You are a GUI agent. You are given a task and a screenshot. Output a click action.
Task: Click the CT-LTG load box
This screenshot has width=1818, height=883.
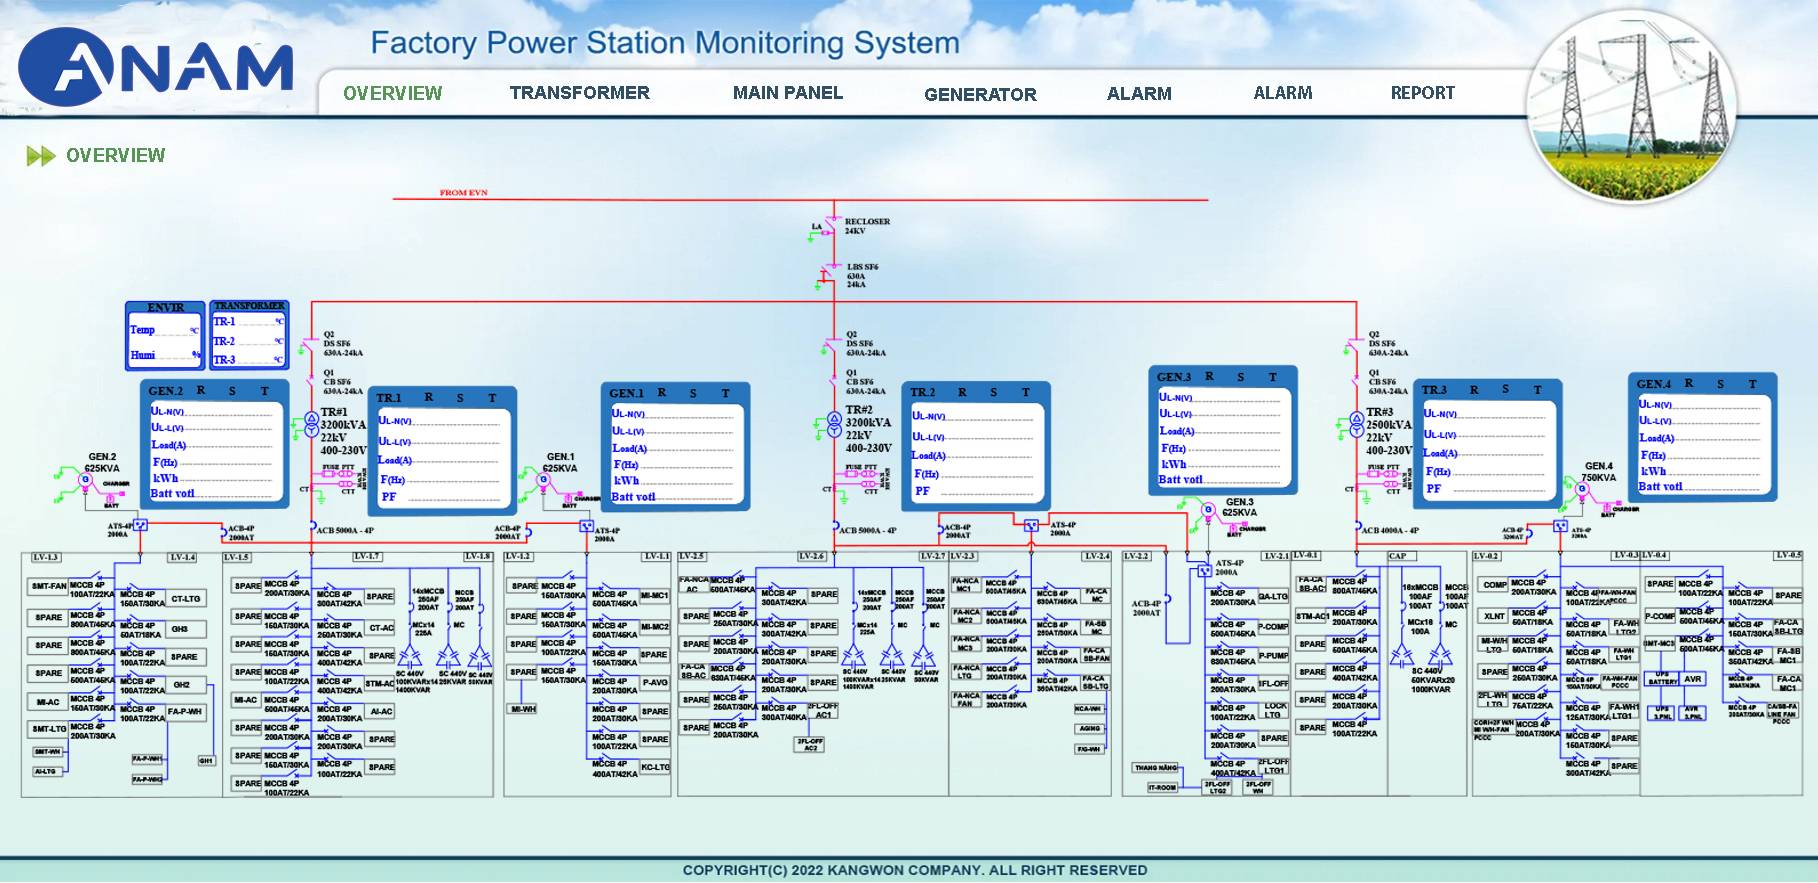tap(186, 599)
